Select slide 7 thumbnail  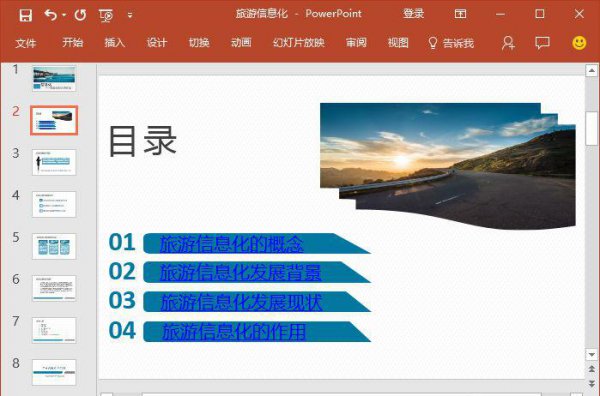point(54,330)
